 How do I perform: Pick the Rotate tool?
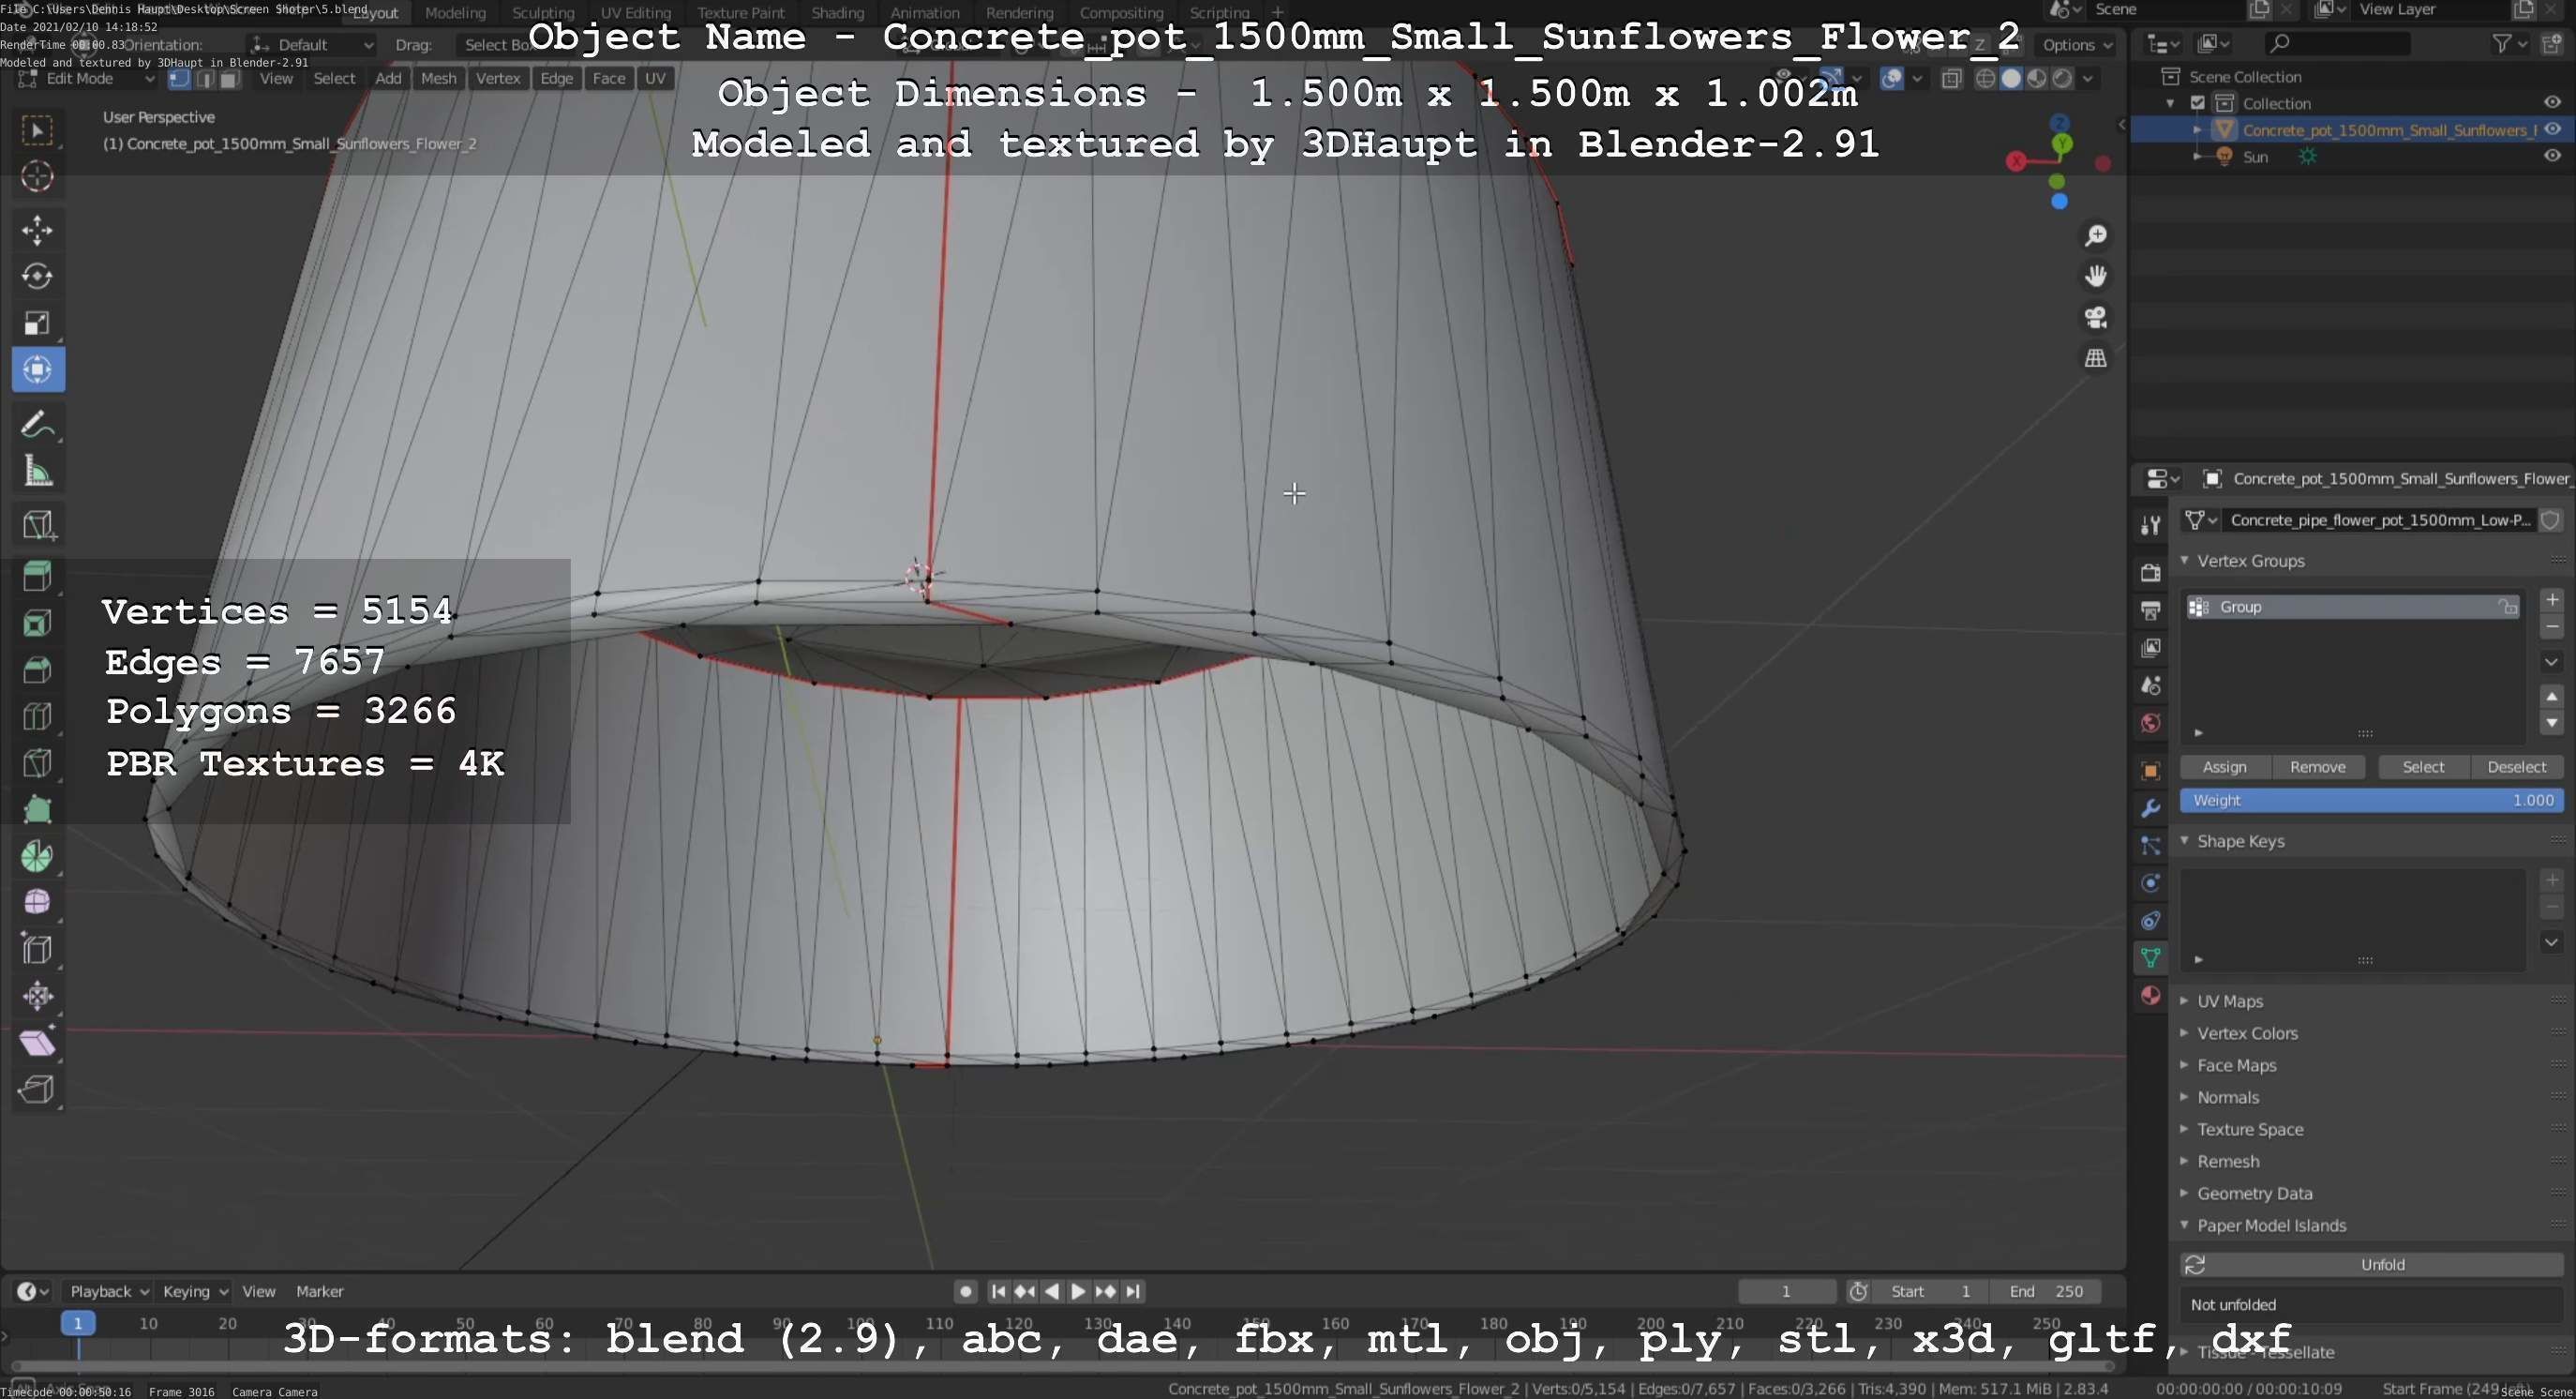click(x=38, y=276)
